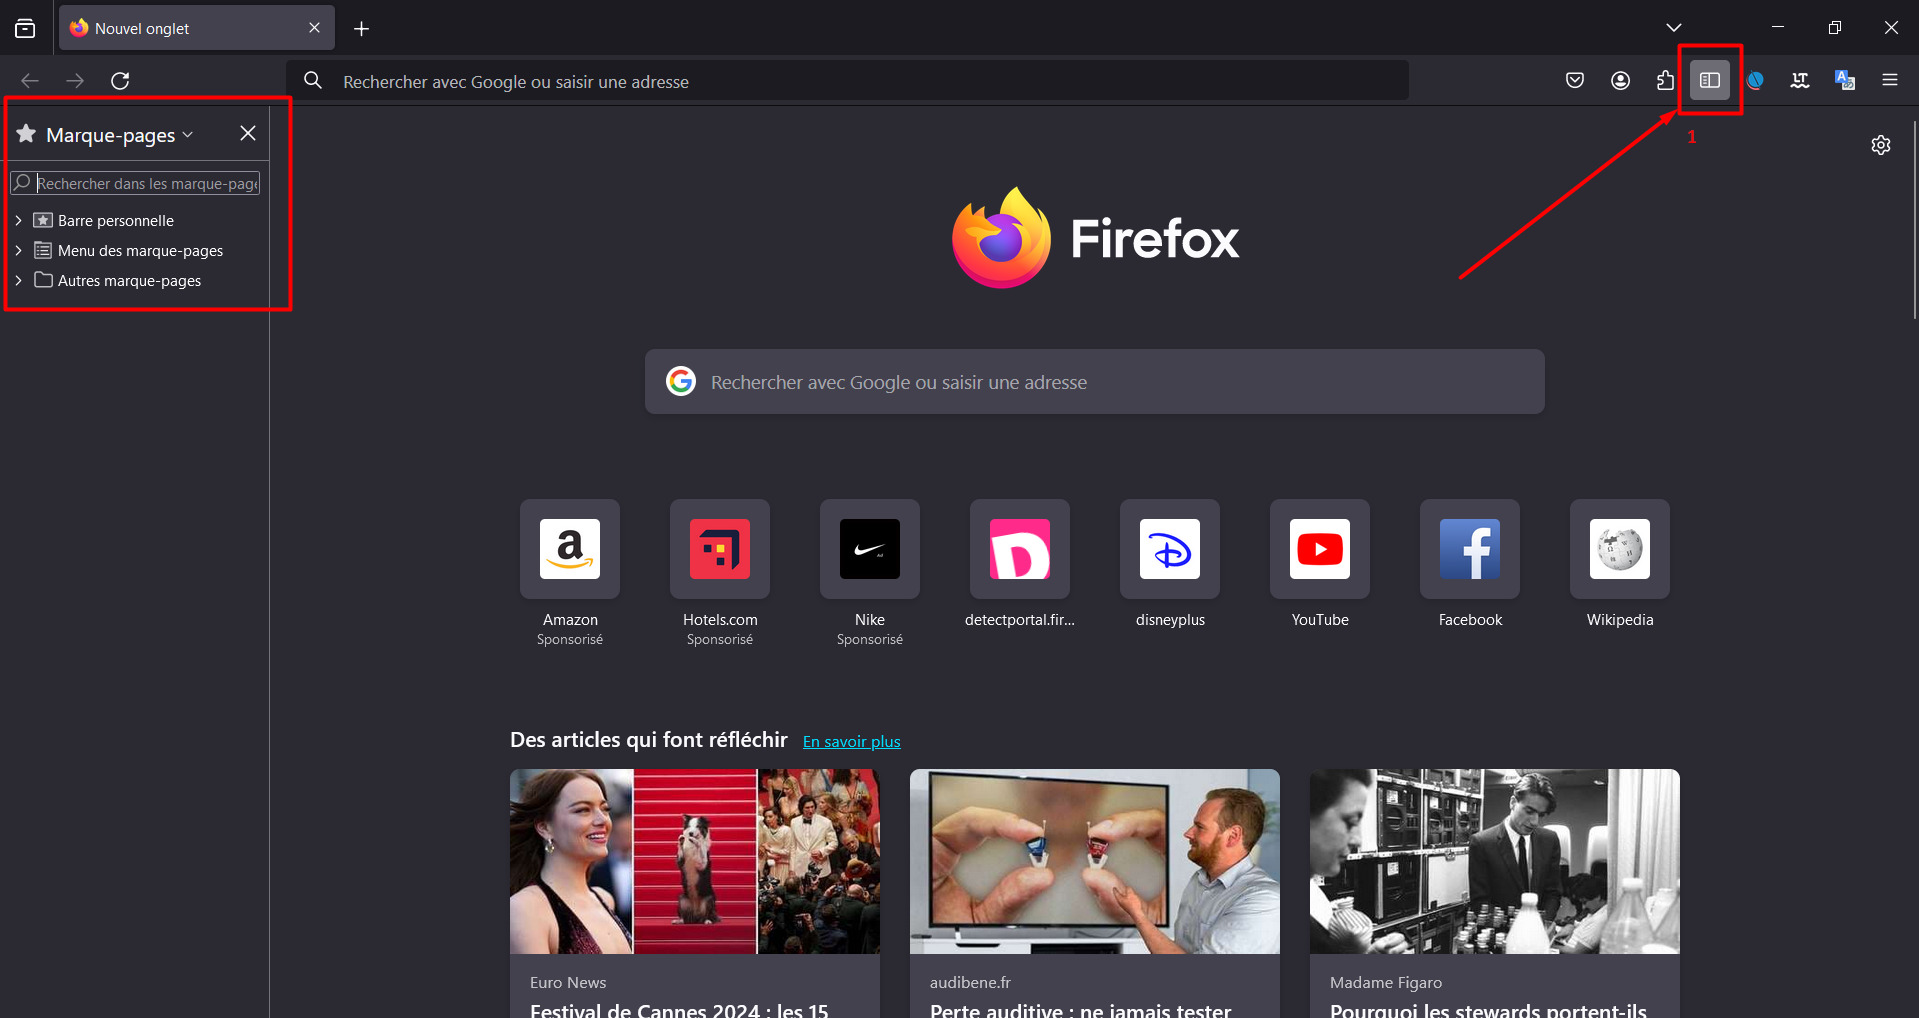Open the Pocket save icon
Screen dimensions: 1919x1018
[1575, 81]
